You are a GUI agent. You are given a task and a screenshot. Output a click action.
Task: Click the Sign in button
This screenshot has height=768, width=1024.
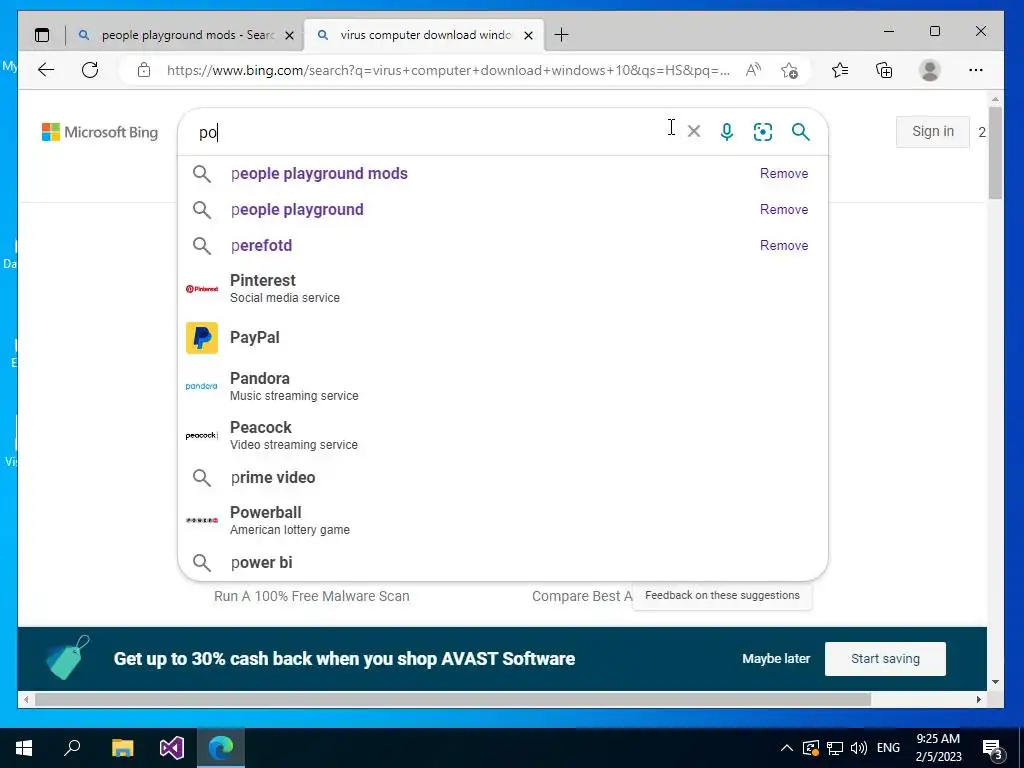[933, 131]
